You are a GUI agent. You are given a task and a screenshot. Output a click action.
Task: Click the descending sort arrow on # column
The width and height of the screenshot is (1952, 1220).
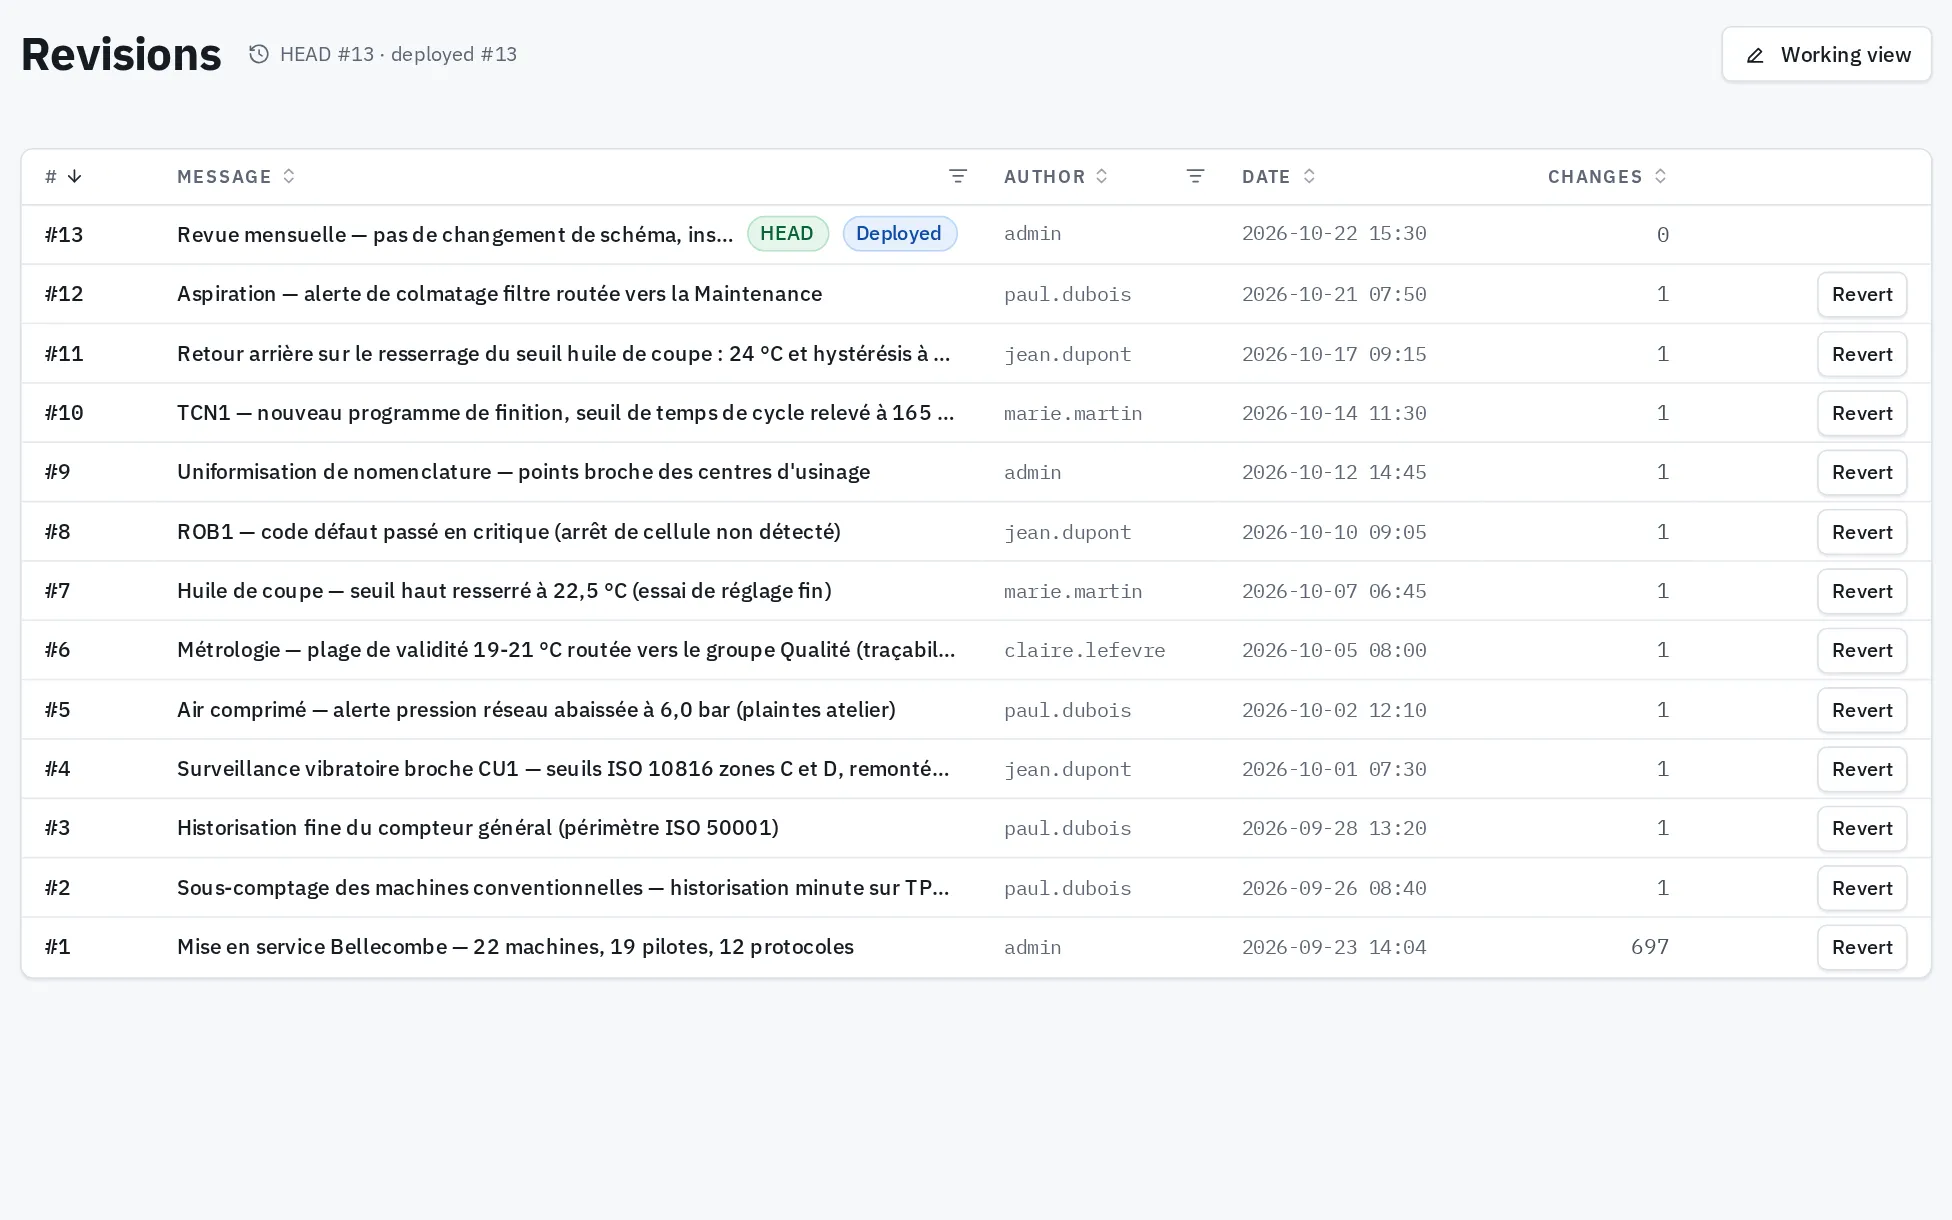pyautogui.click(x=74, y=177)
